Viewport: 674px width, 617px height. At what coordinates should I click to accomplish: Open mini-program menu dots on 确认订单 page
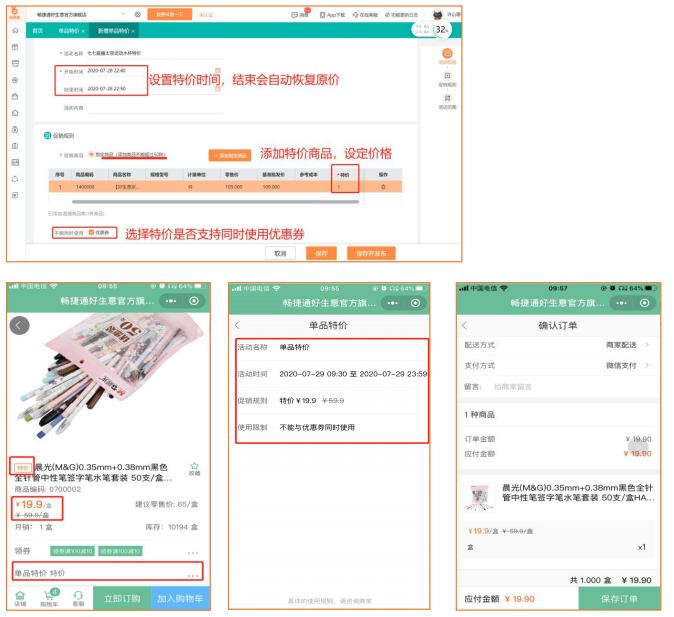(x=622, y=303)
